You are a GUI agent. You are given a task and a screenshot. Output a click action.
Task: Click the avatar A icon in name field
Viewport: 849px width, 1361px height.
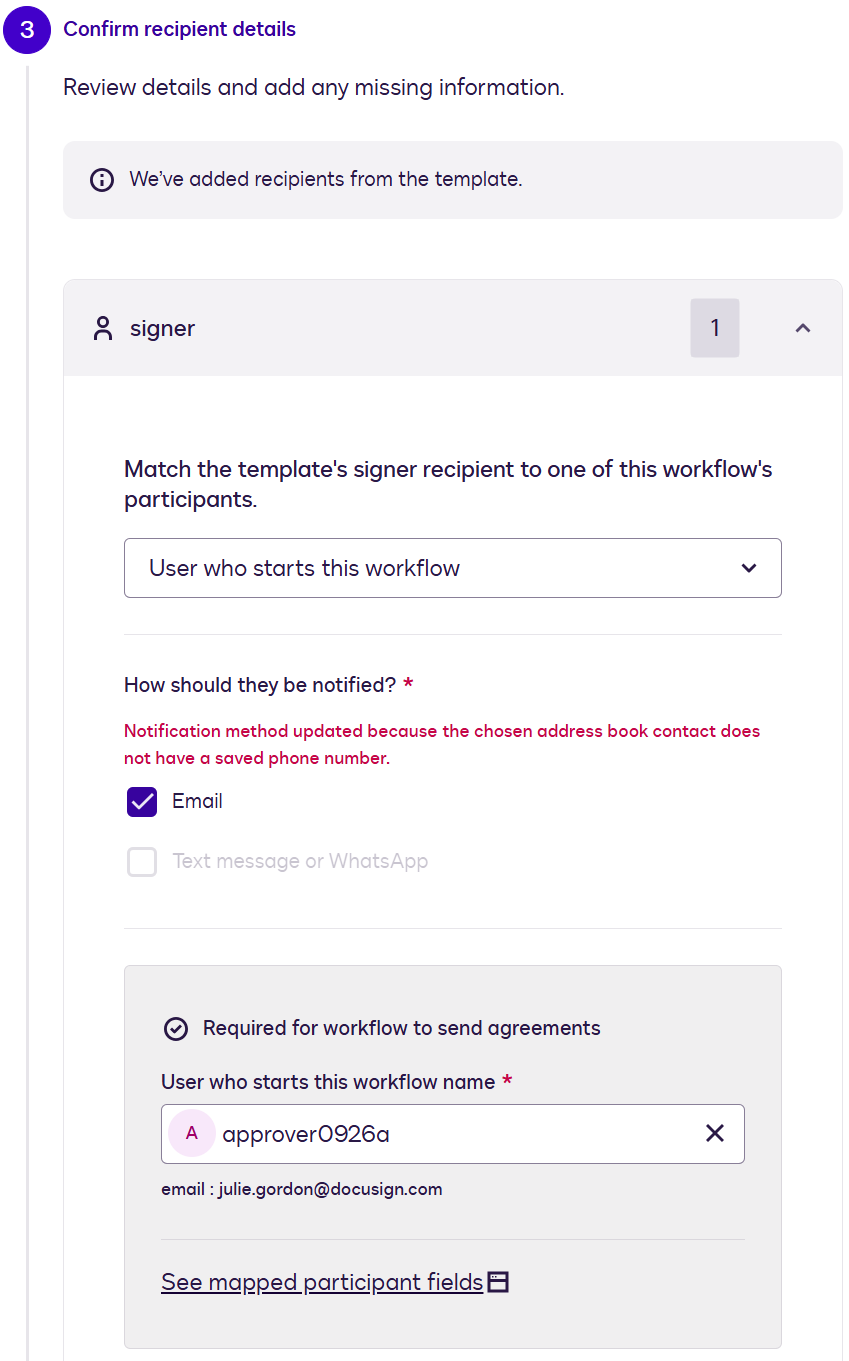[192, 1133]
